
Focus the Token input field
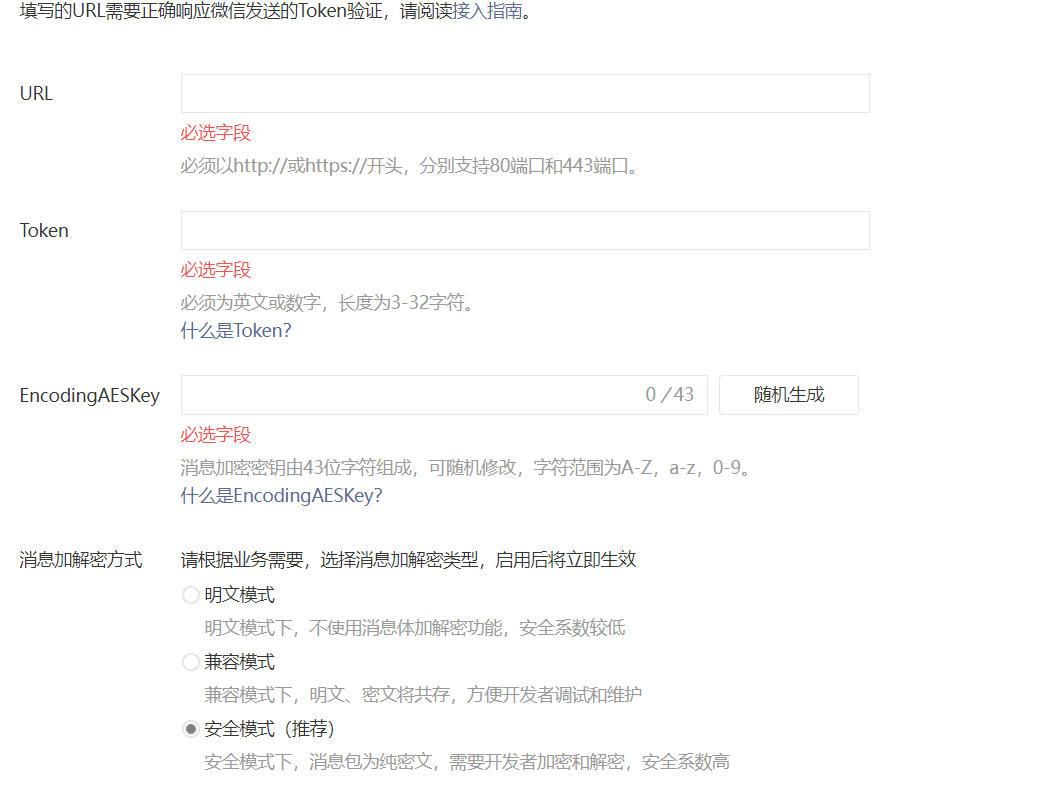click(525, 230)
